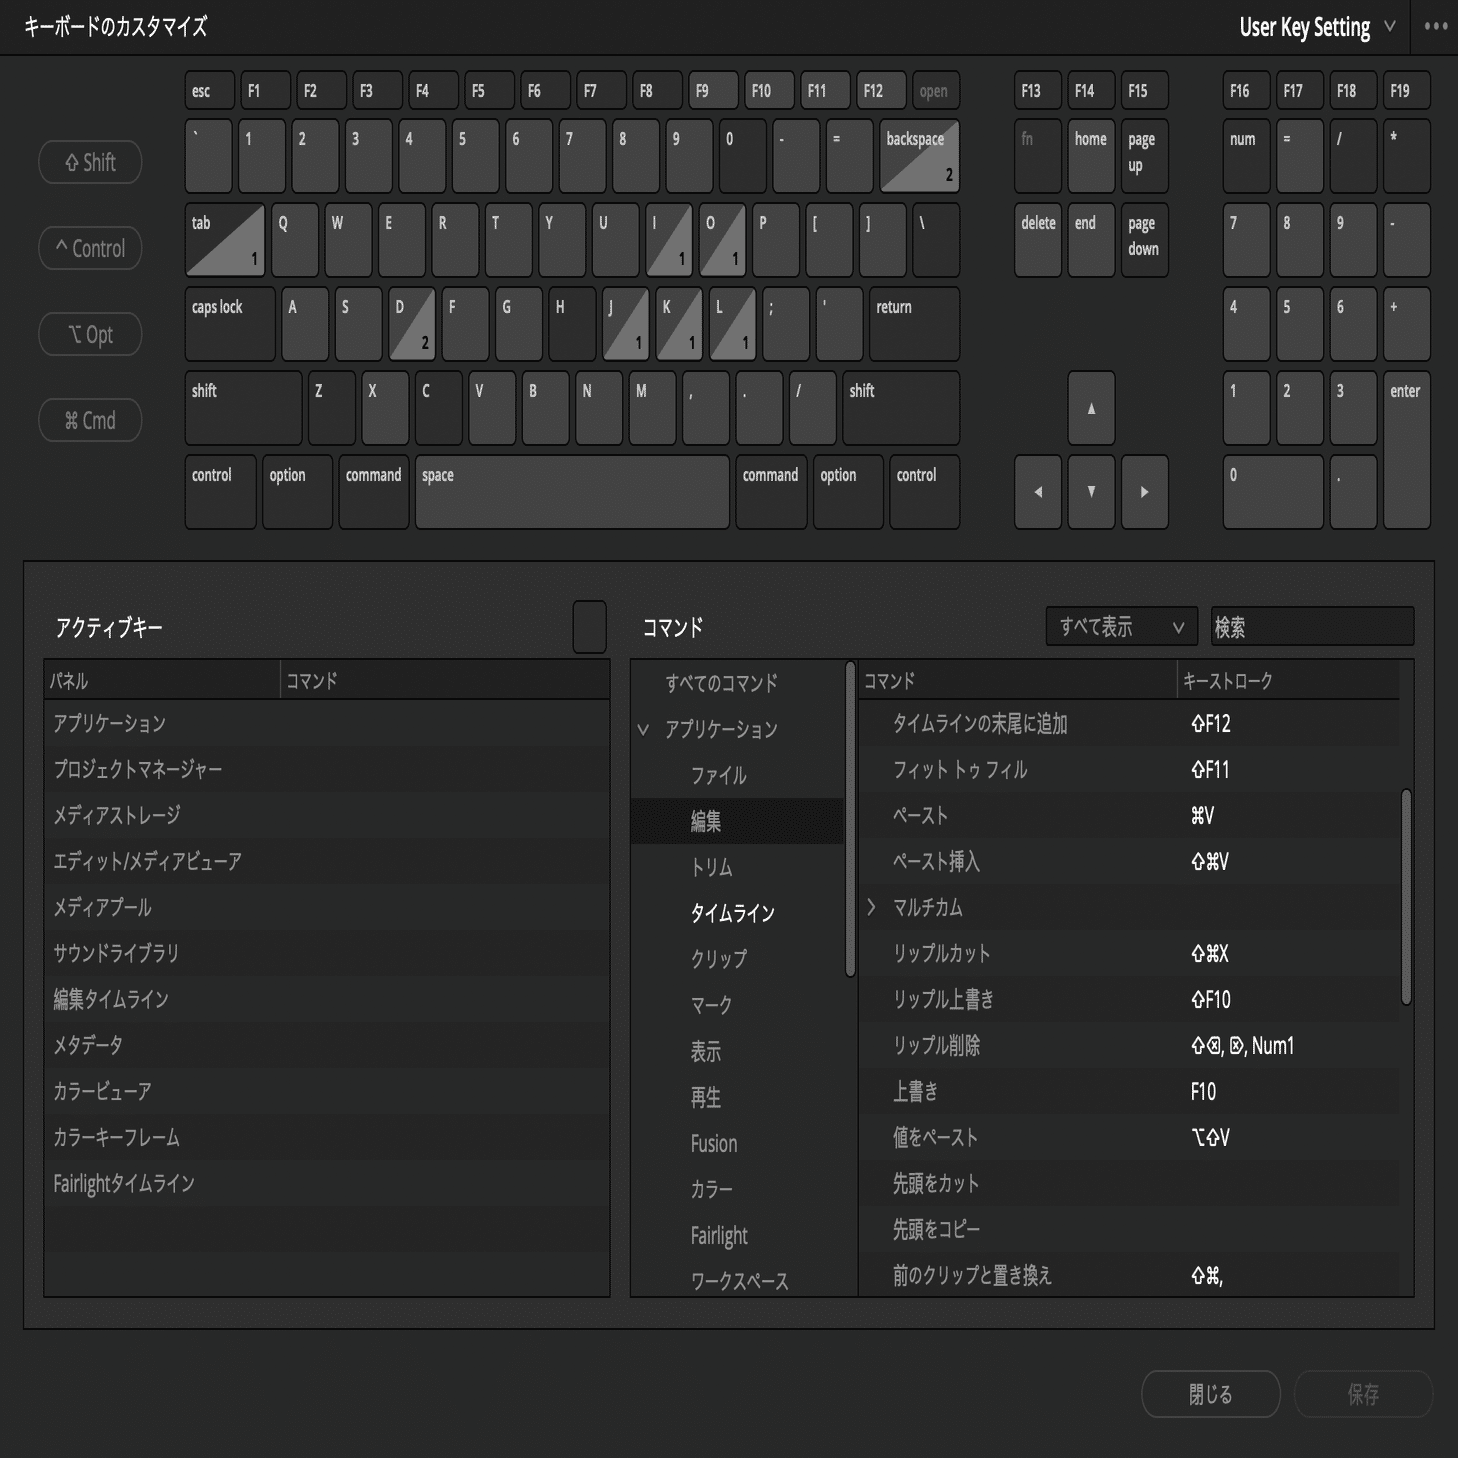
Task: Open the すべて表示 filter dropdown
Action: [1120, 625]
